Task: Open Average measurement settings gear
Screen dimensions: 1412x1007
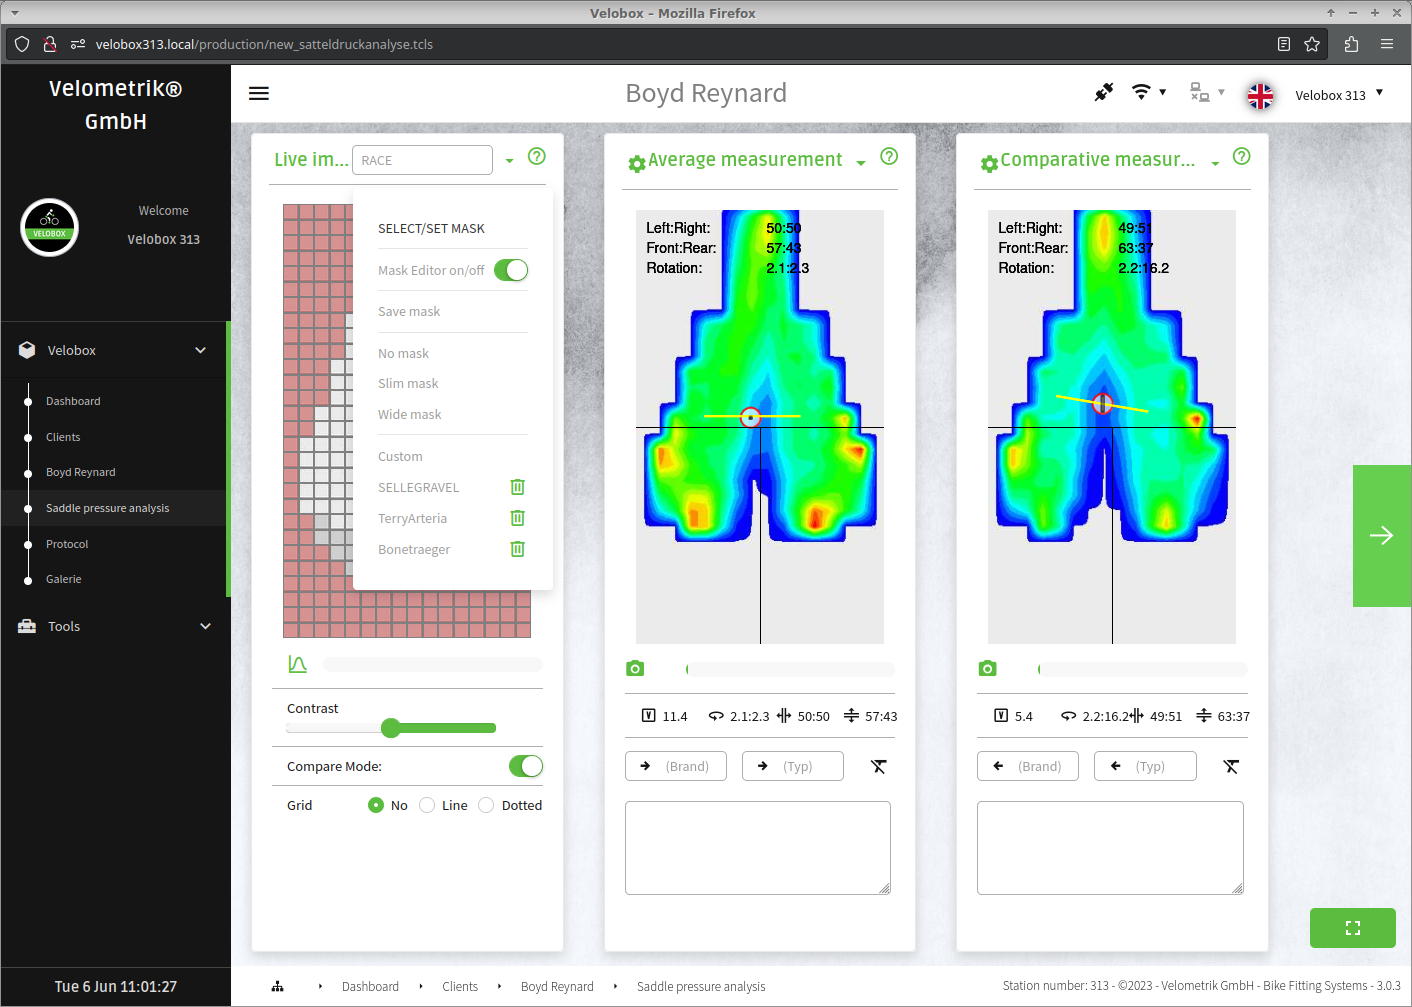Action: point(636,163)
